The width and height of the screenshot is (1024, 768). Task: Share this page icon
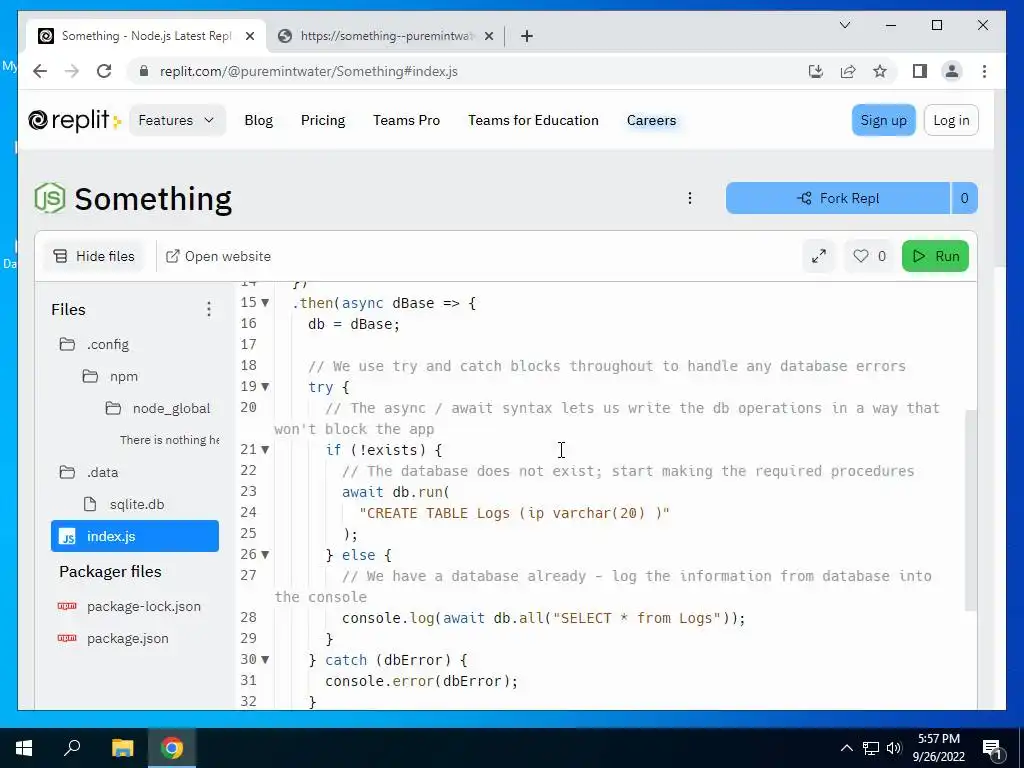[848, 71]
